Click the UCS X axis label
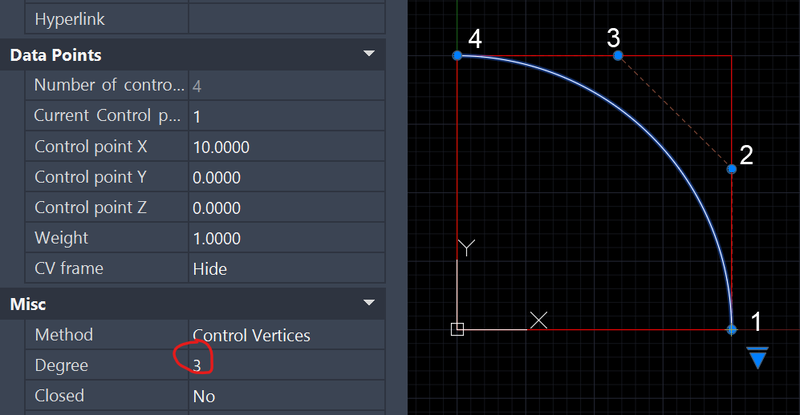This screenshot has height=415, width=800. pos(538,321)
